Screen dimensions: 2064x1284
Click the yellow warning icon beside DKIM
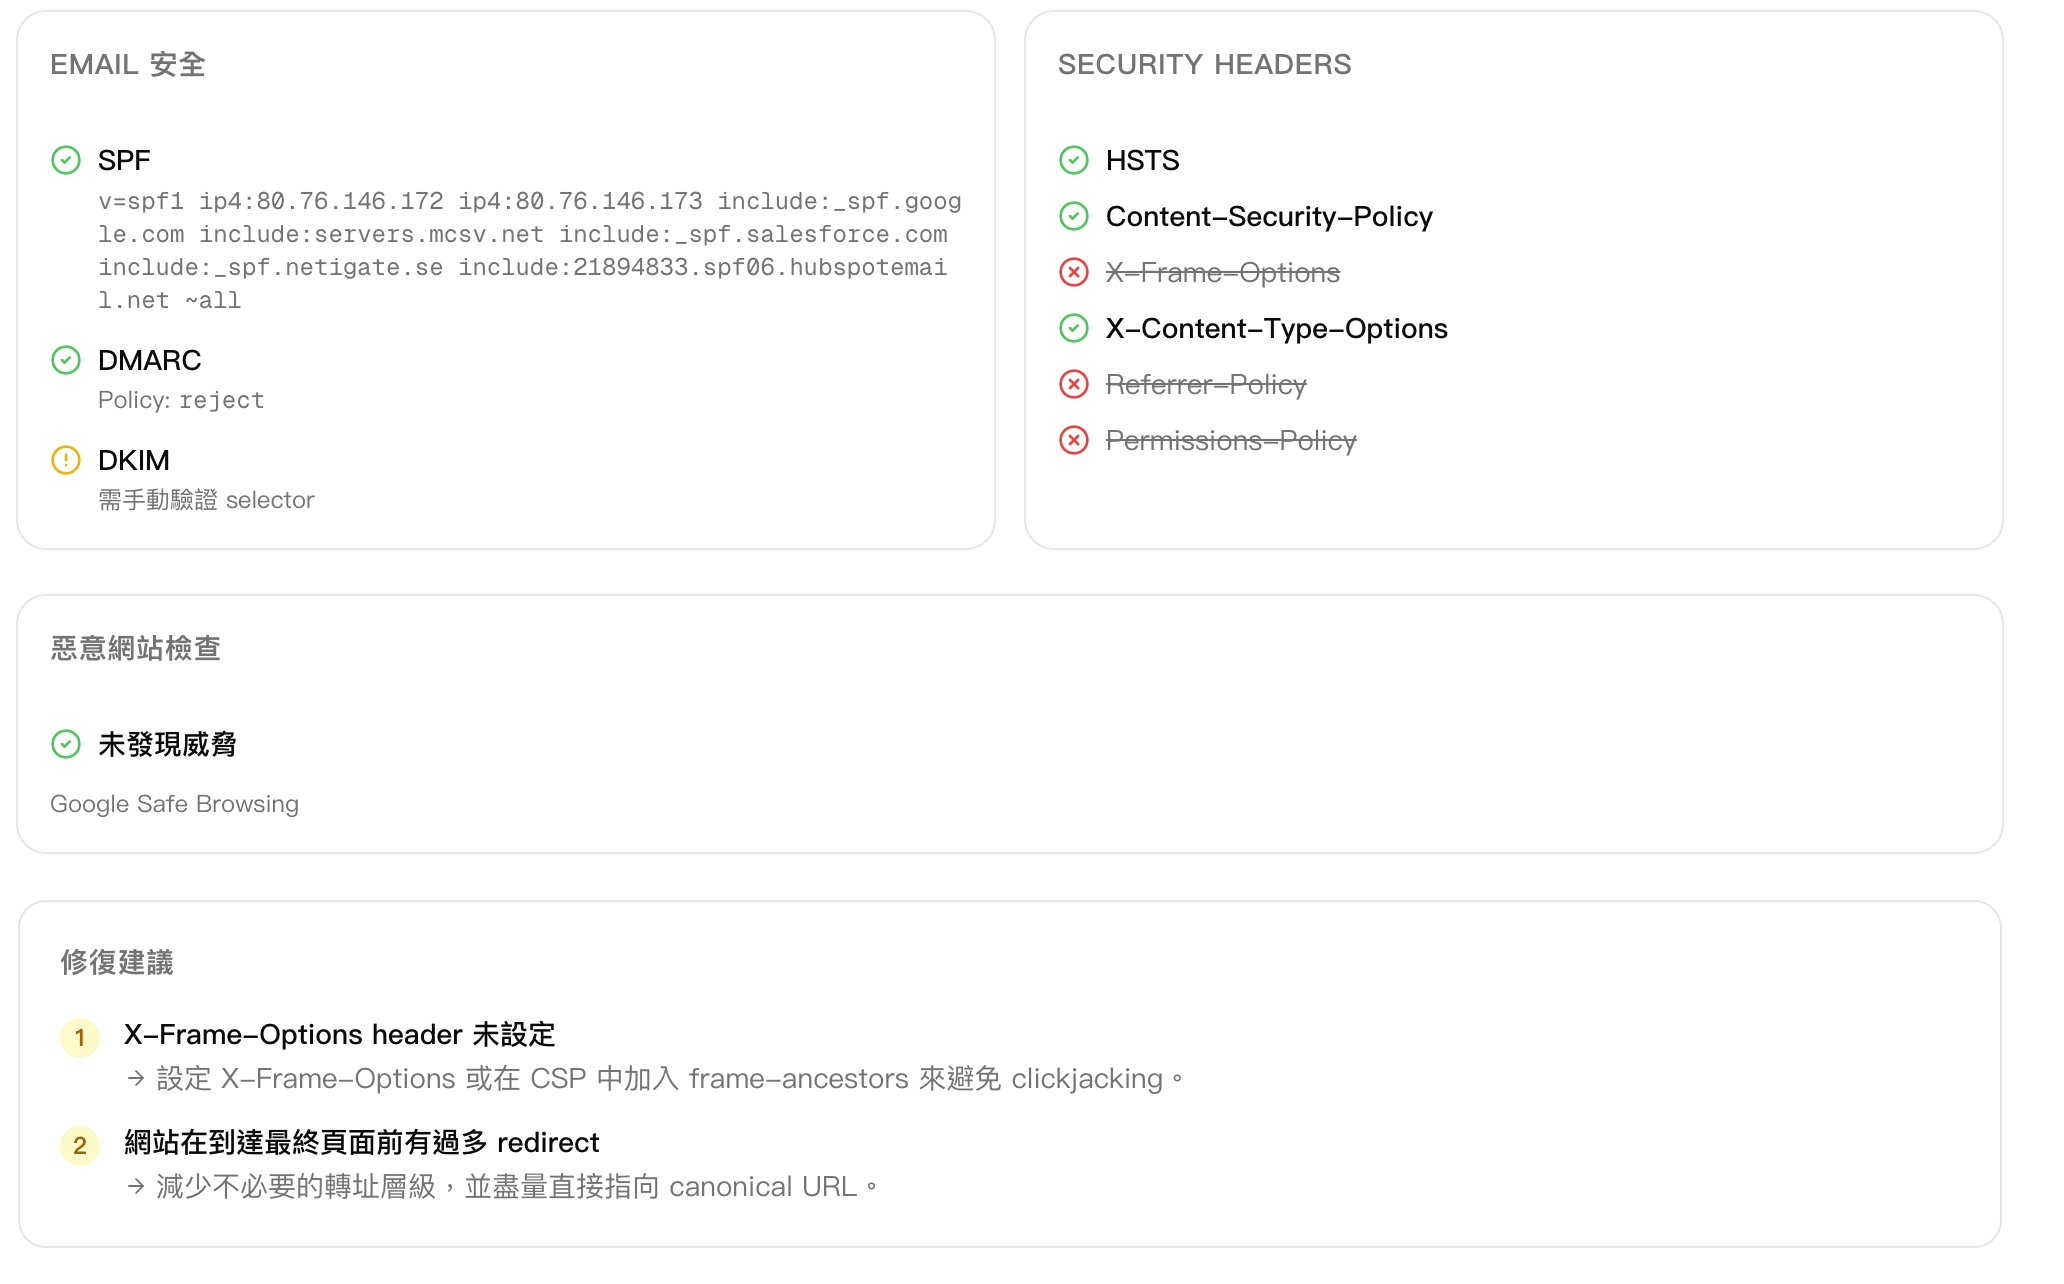coord(66,460)
